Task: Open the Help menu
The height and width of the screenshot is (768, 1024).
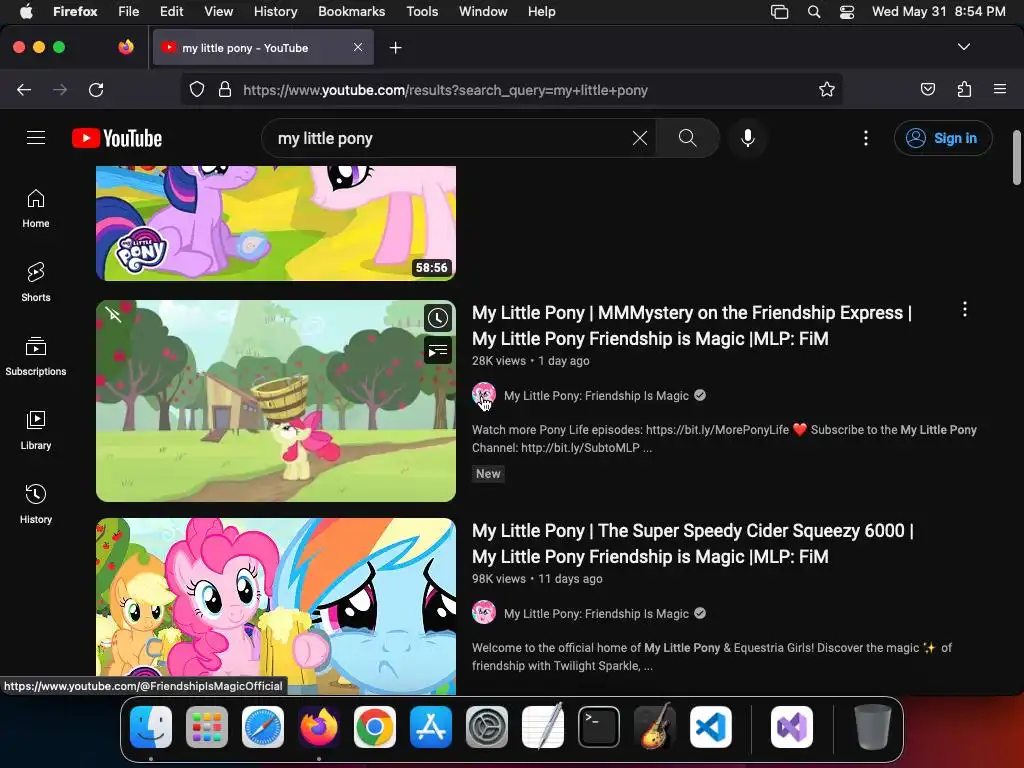Action: 541,11
